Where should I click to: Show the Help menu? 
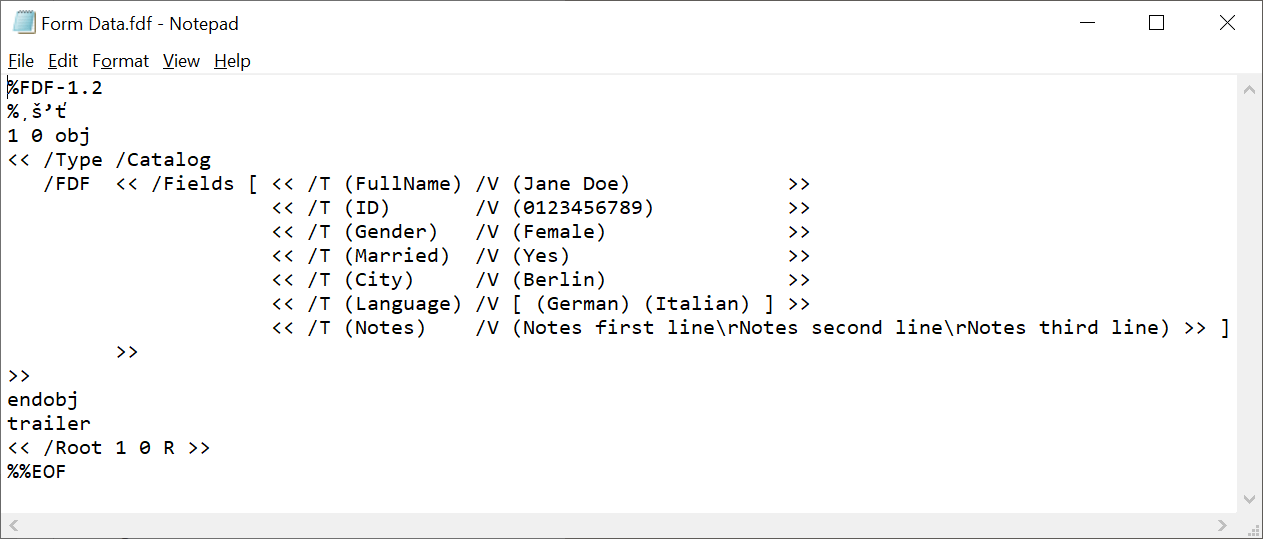[232, 61]
